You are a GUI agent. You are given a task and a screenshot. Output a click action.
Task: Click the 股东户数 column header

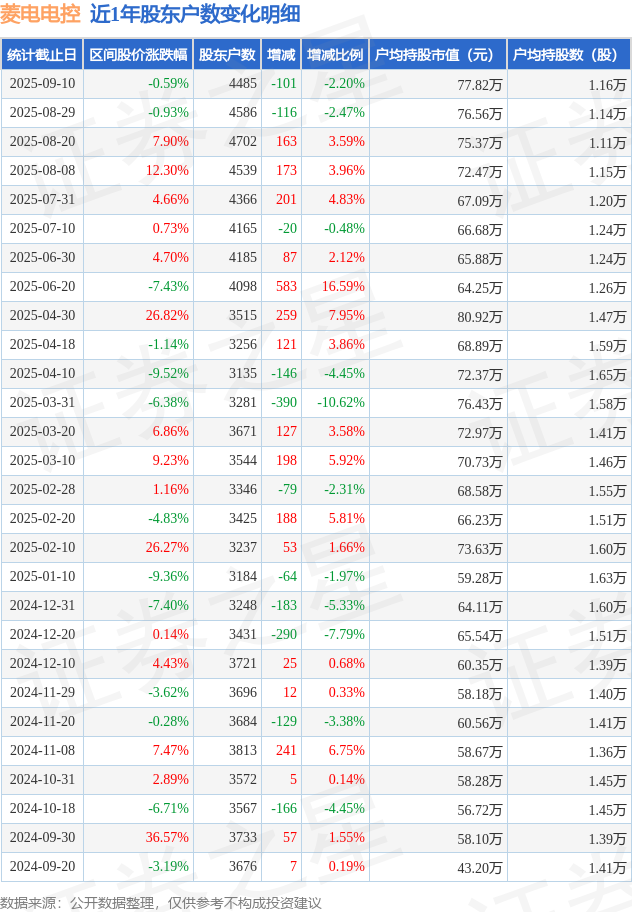coord(227,55)
